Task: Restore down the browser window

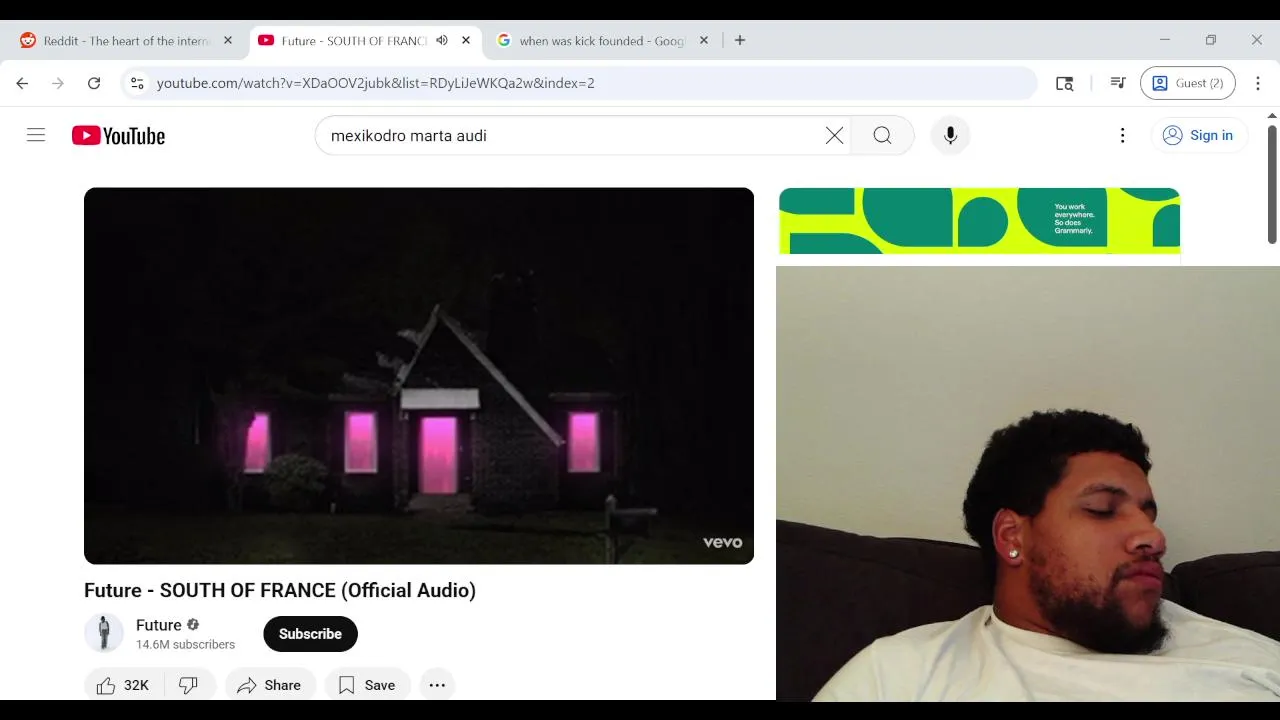Action: tap(1211, 40)
